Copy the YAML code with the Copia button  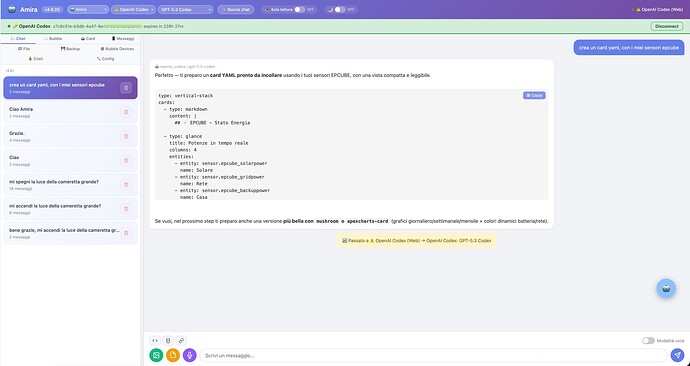(534, 95)
